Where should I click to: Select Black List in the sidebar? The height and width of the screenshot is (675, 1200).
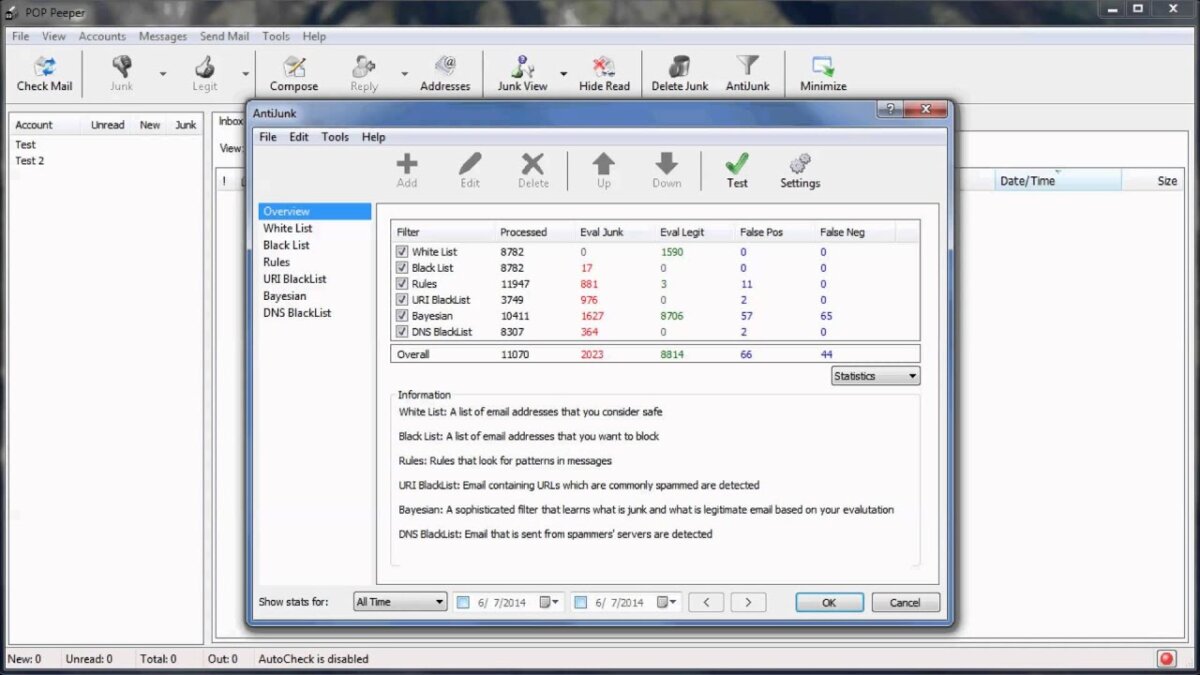[x=286, y=245]
